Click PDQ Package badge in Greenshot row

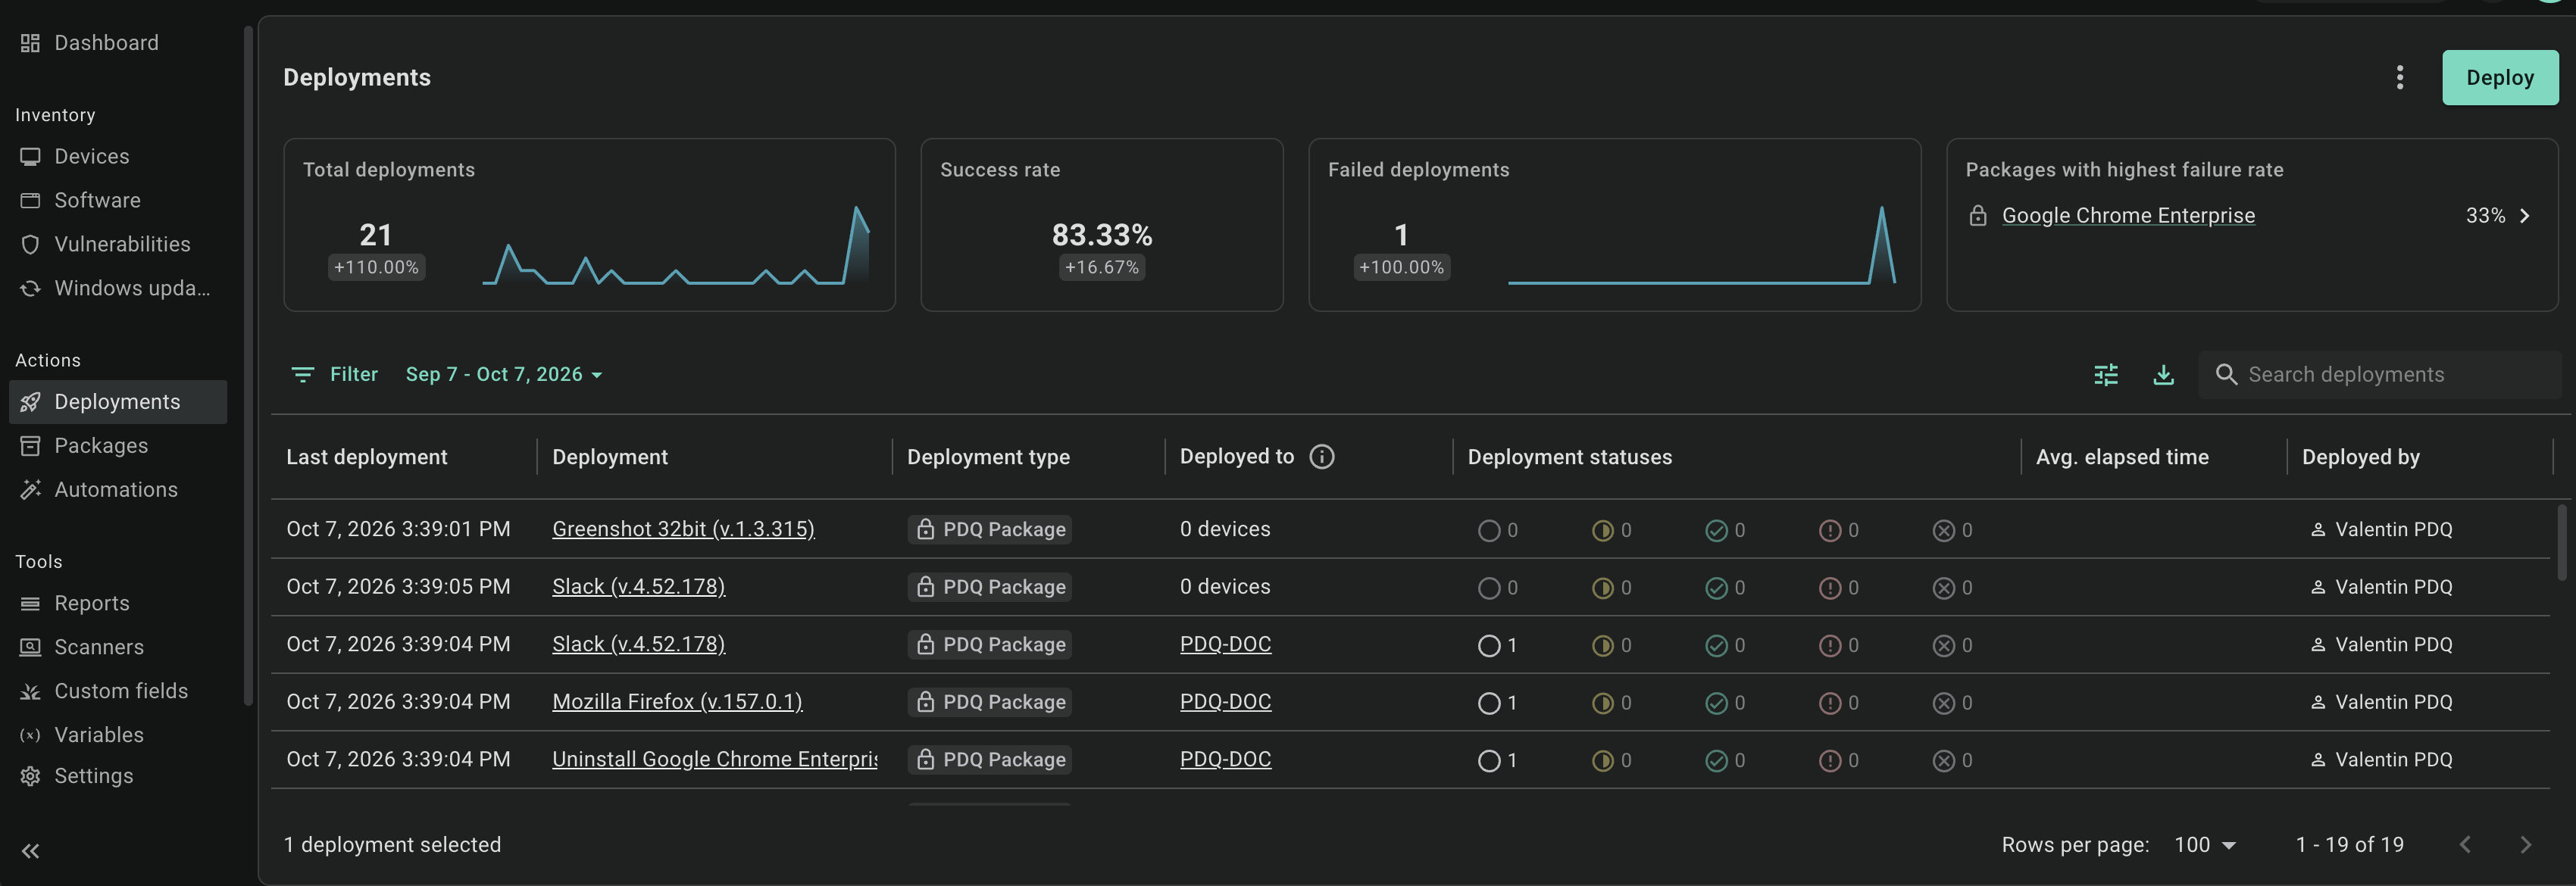989,530
